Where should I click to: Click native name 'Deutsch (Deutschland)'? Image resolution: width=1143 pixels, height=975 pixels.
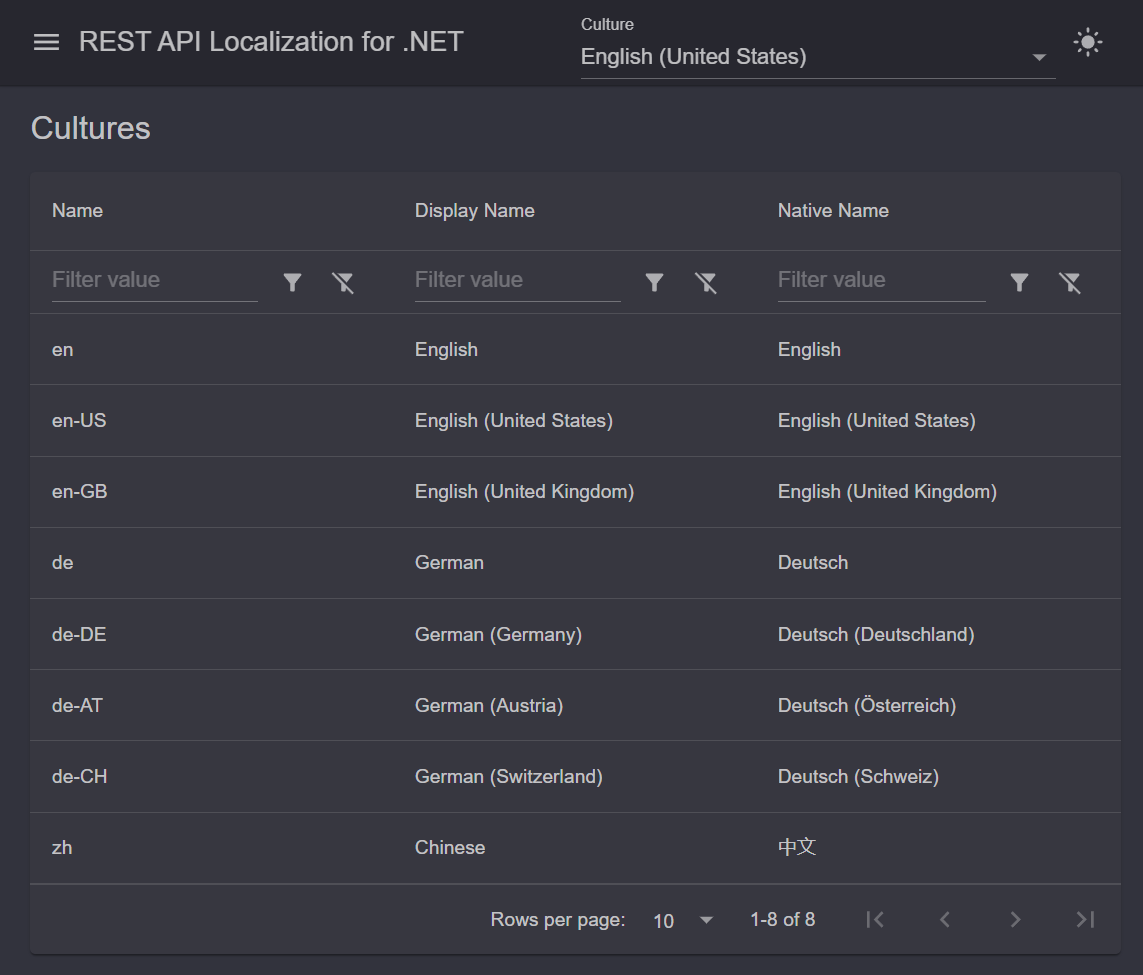pyautogui.click(x=876, y=635)
